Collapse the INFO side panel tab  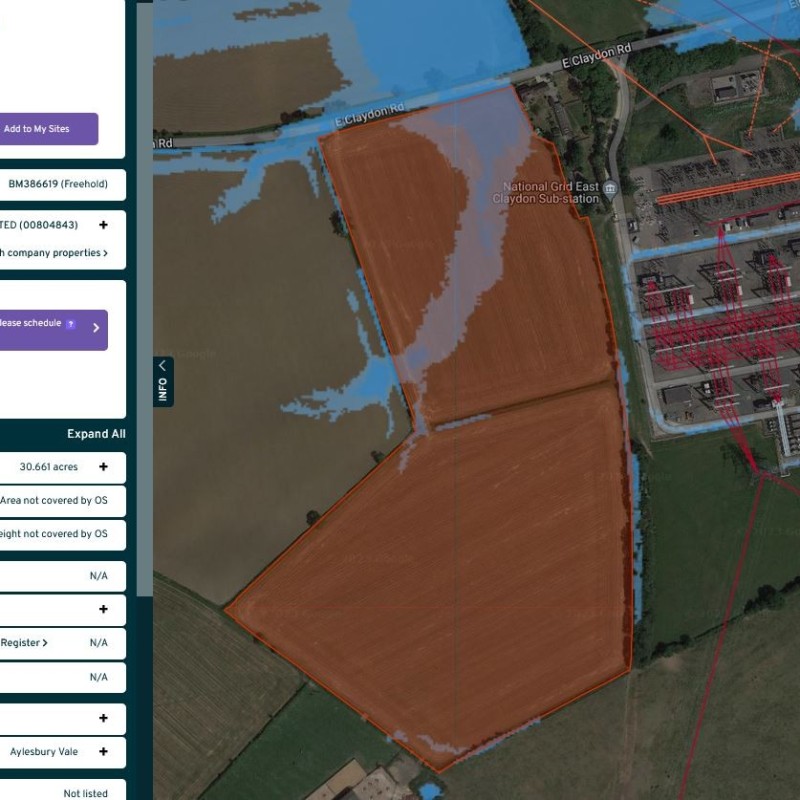click(162, 381)
